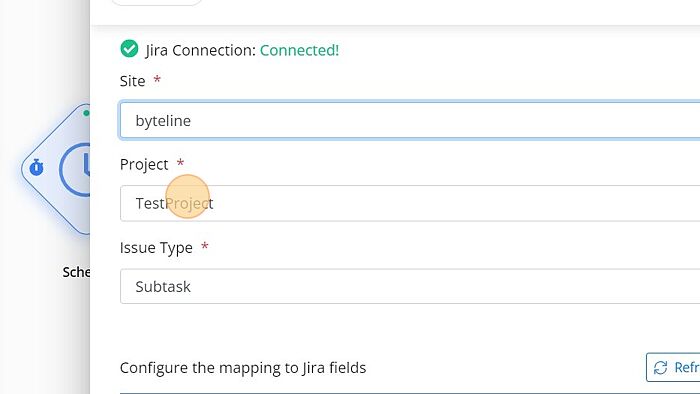The image size is (700, 394).
Task: Open the Project dropdown showing TestProject
Action: (x=409, y=203)
